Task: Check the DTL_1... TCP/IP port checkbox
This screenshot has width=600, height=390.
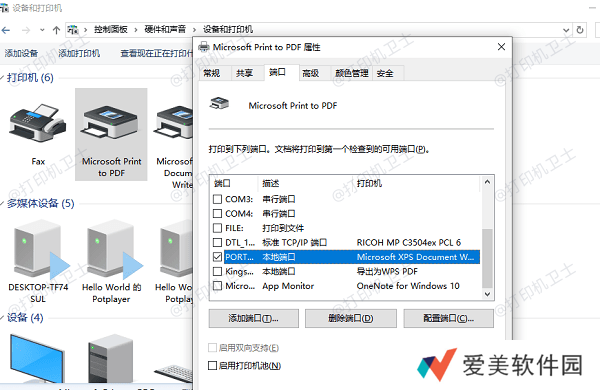Action: pos(217,243)
